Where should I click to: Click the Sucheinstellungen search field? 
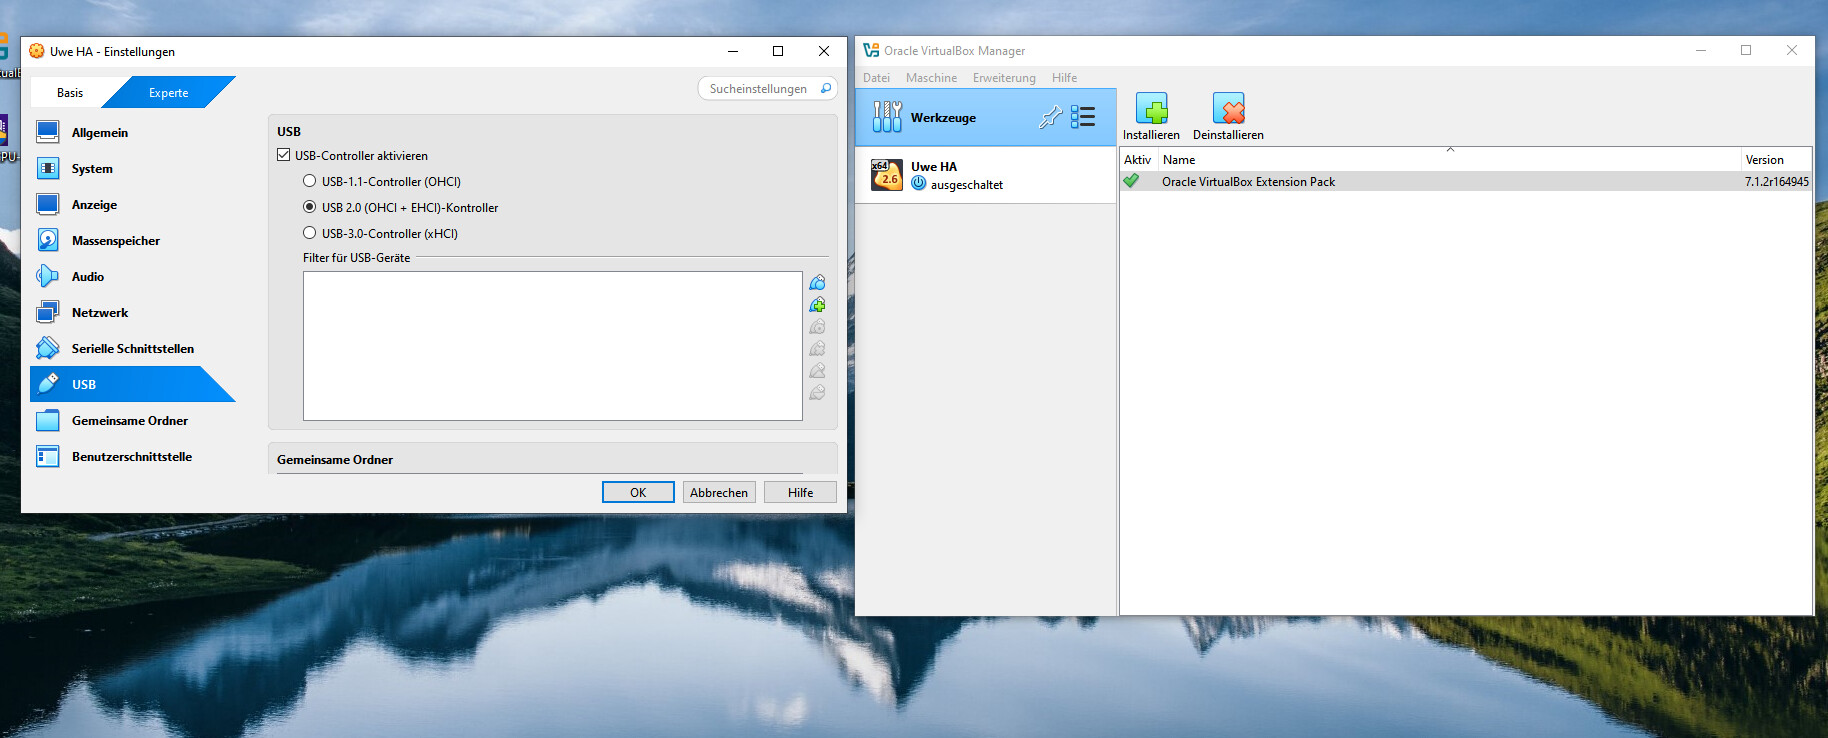(x=758, y=89)
